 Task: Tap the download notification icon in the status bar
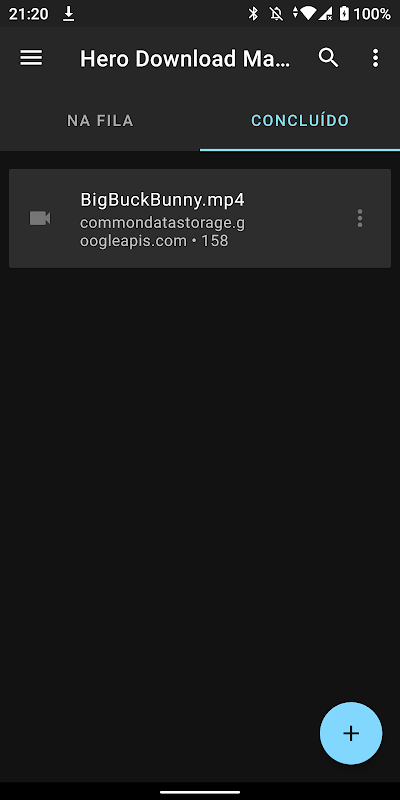coord(68,14)
